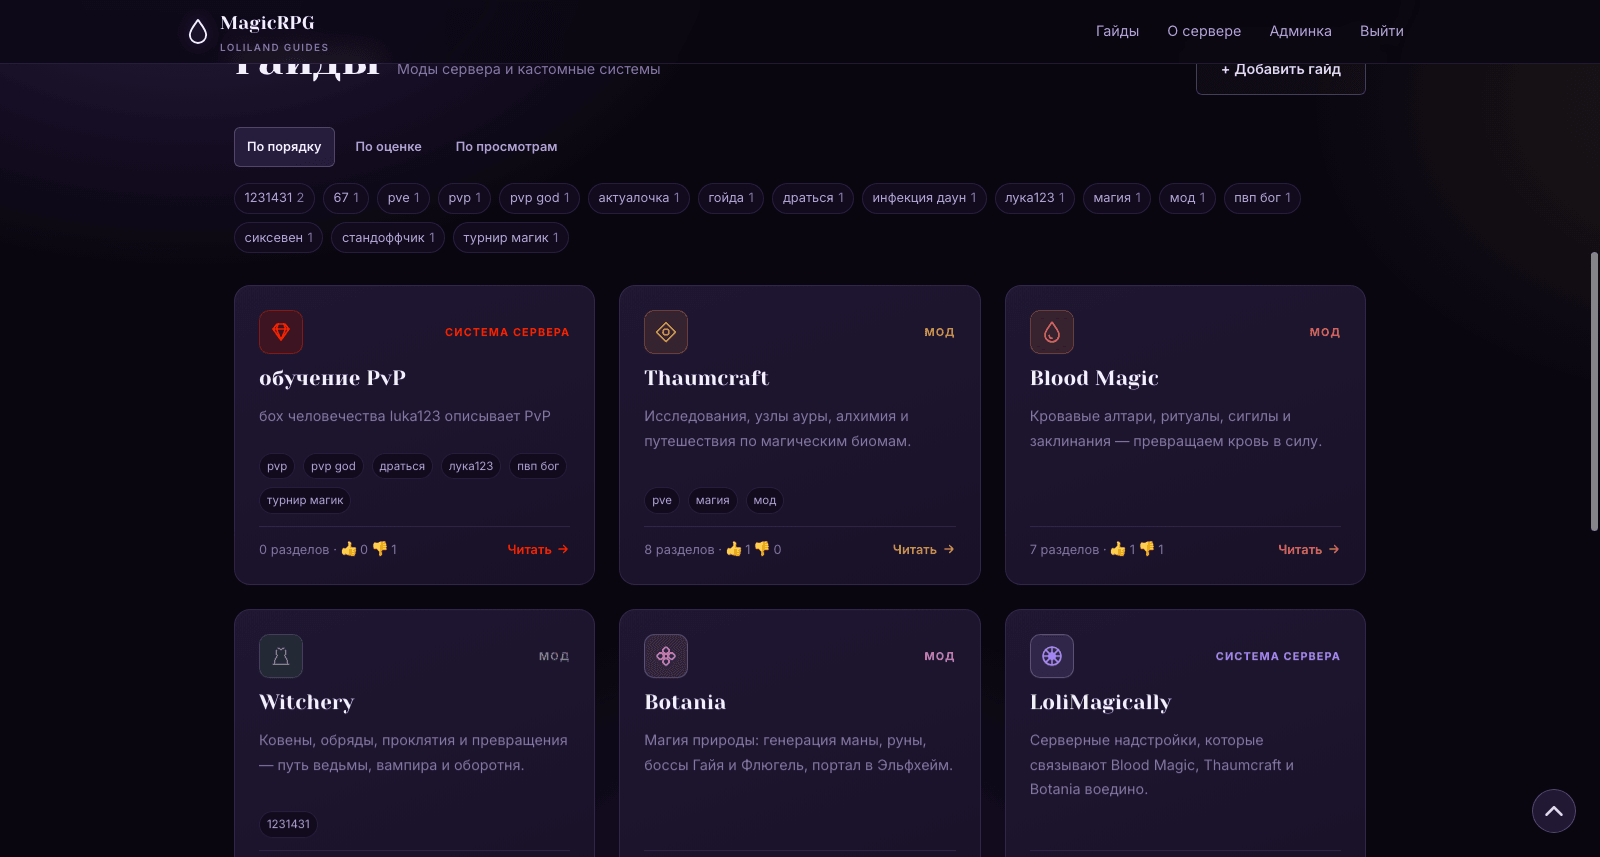Click Читать on Blood Magic card
This screenshot has height=857, width=1600.
tap(1309, 549)
